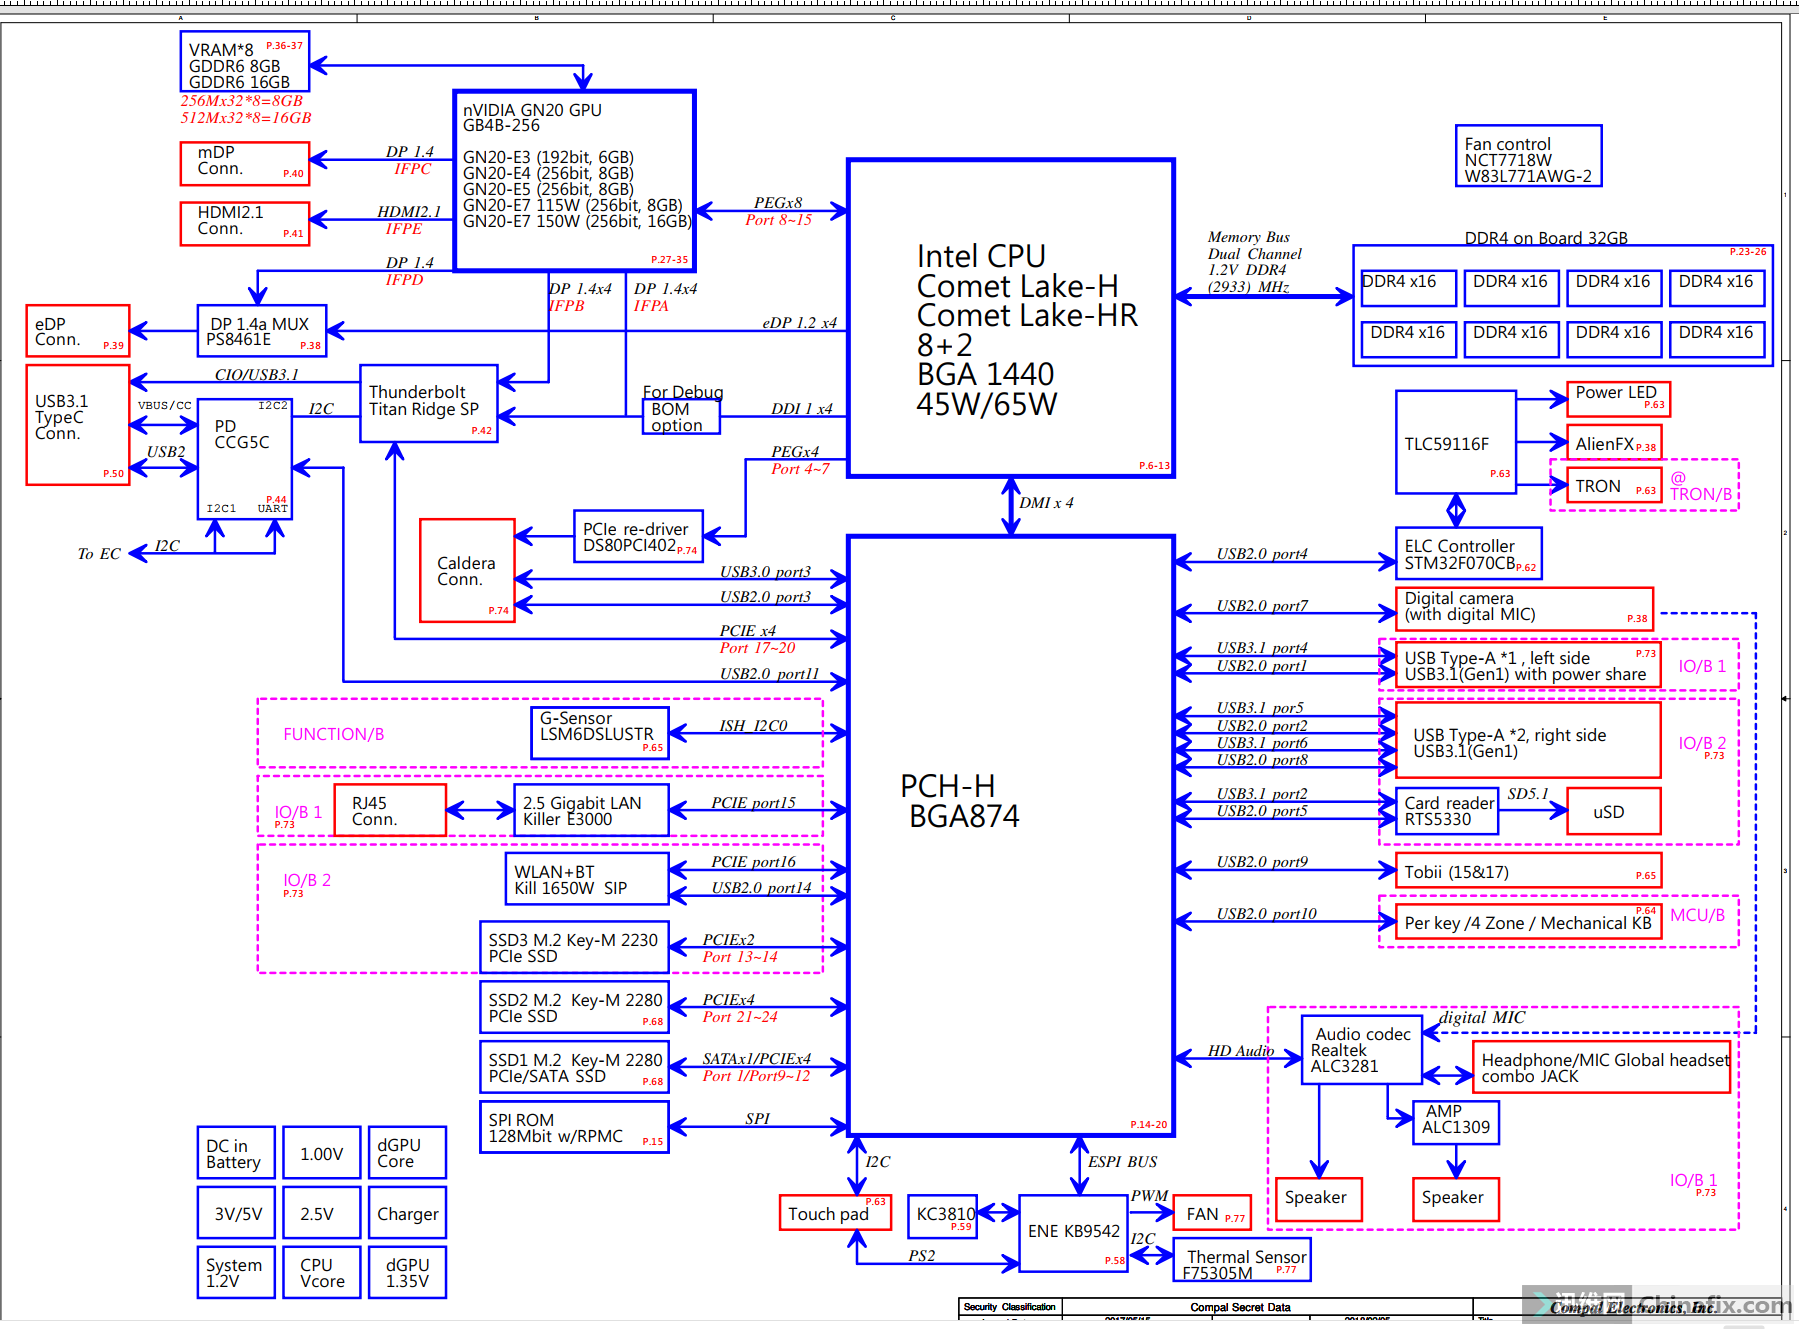The width and height of the screenshot is (1799, 1329).
Task: Select the USB3.1 TypeC Conn. box
Action: [x=78, y=425]
